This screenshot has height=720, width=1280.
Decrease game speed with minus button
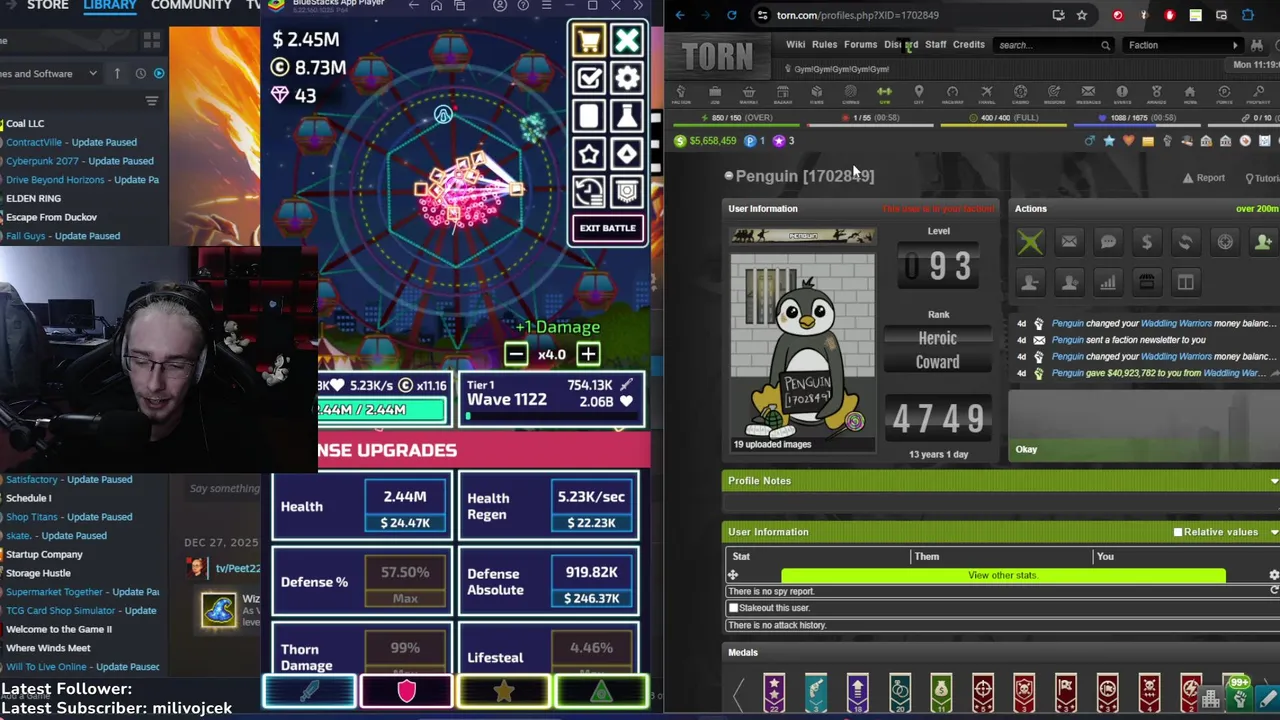point(516,354)
